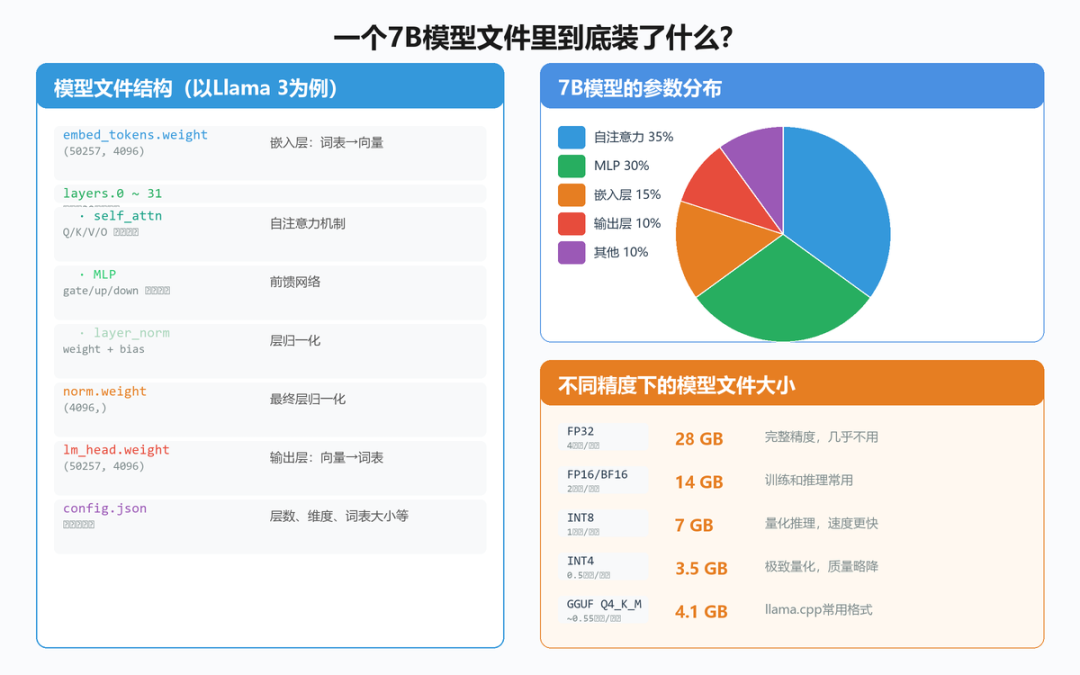
Task: Click the INT8 precision label
Action: point(580,517)
